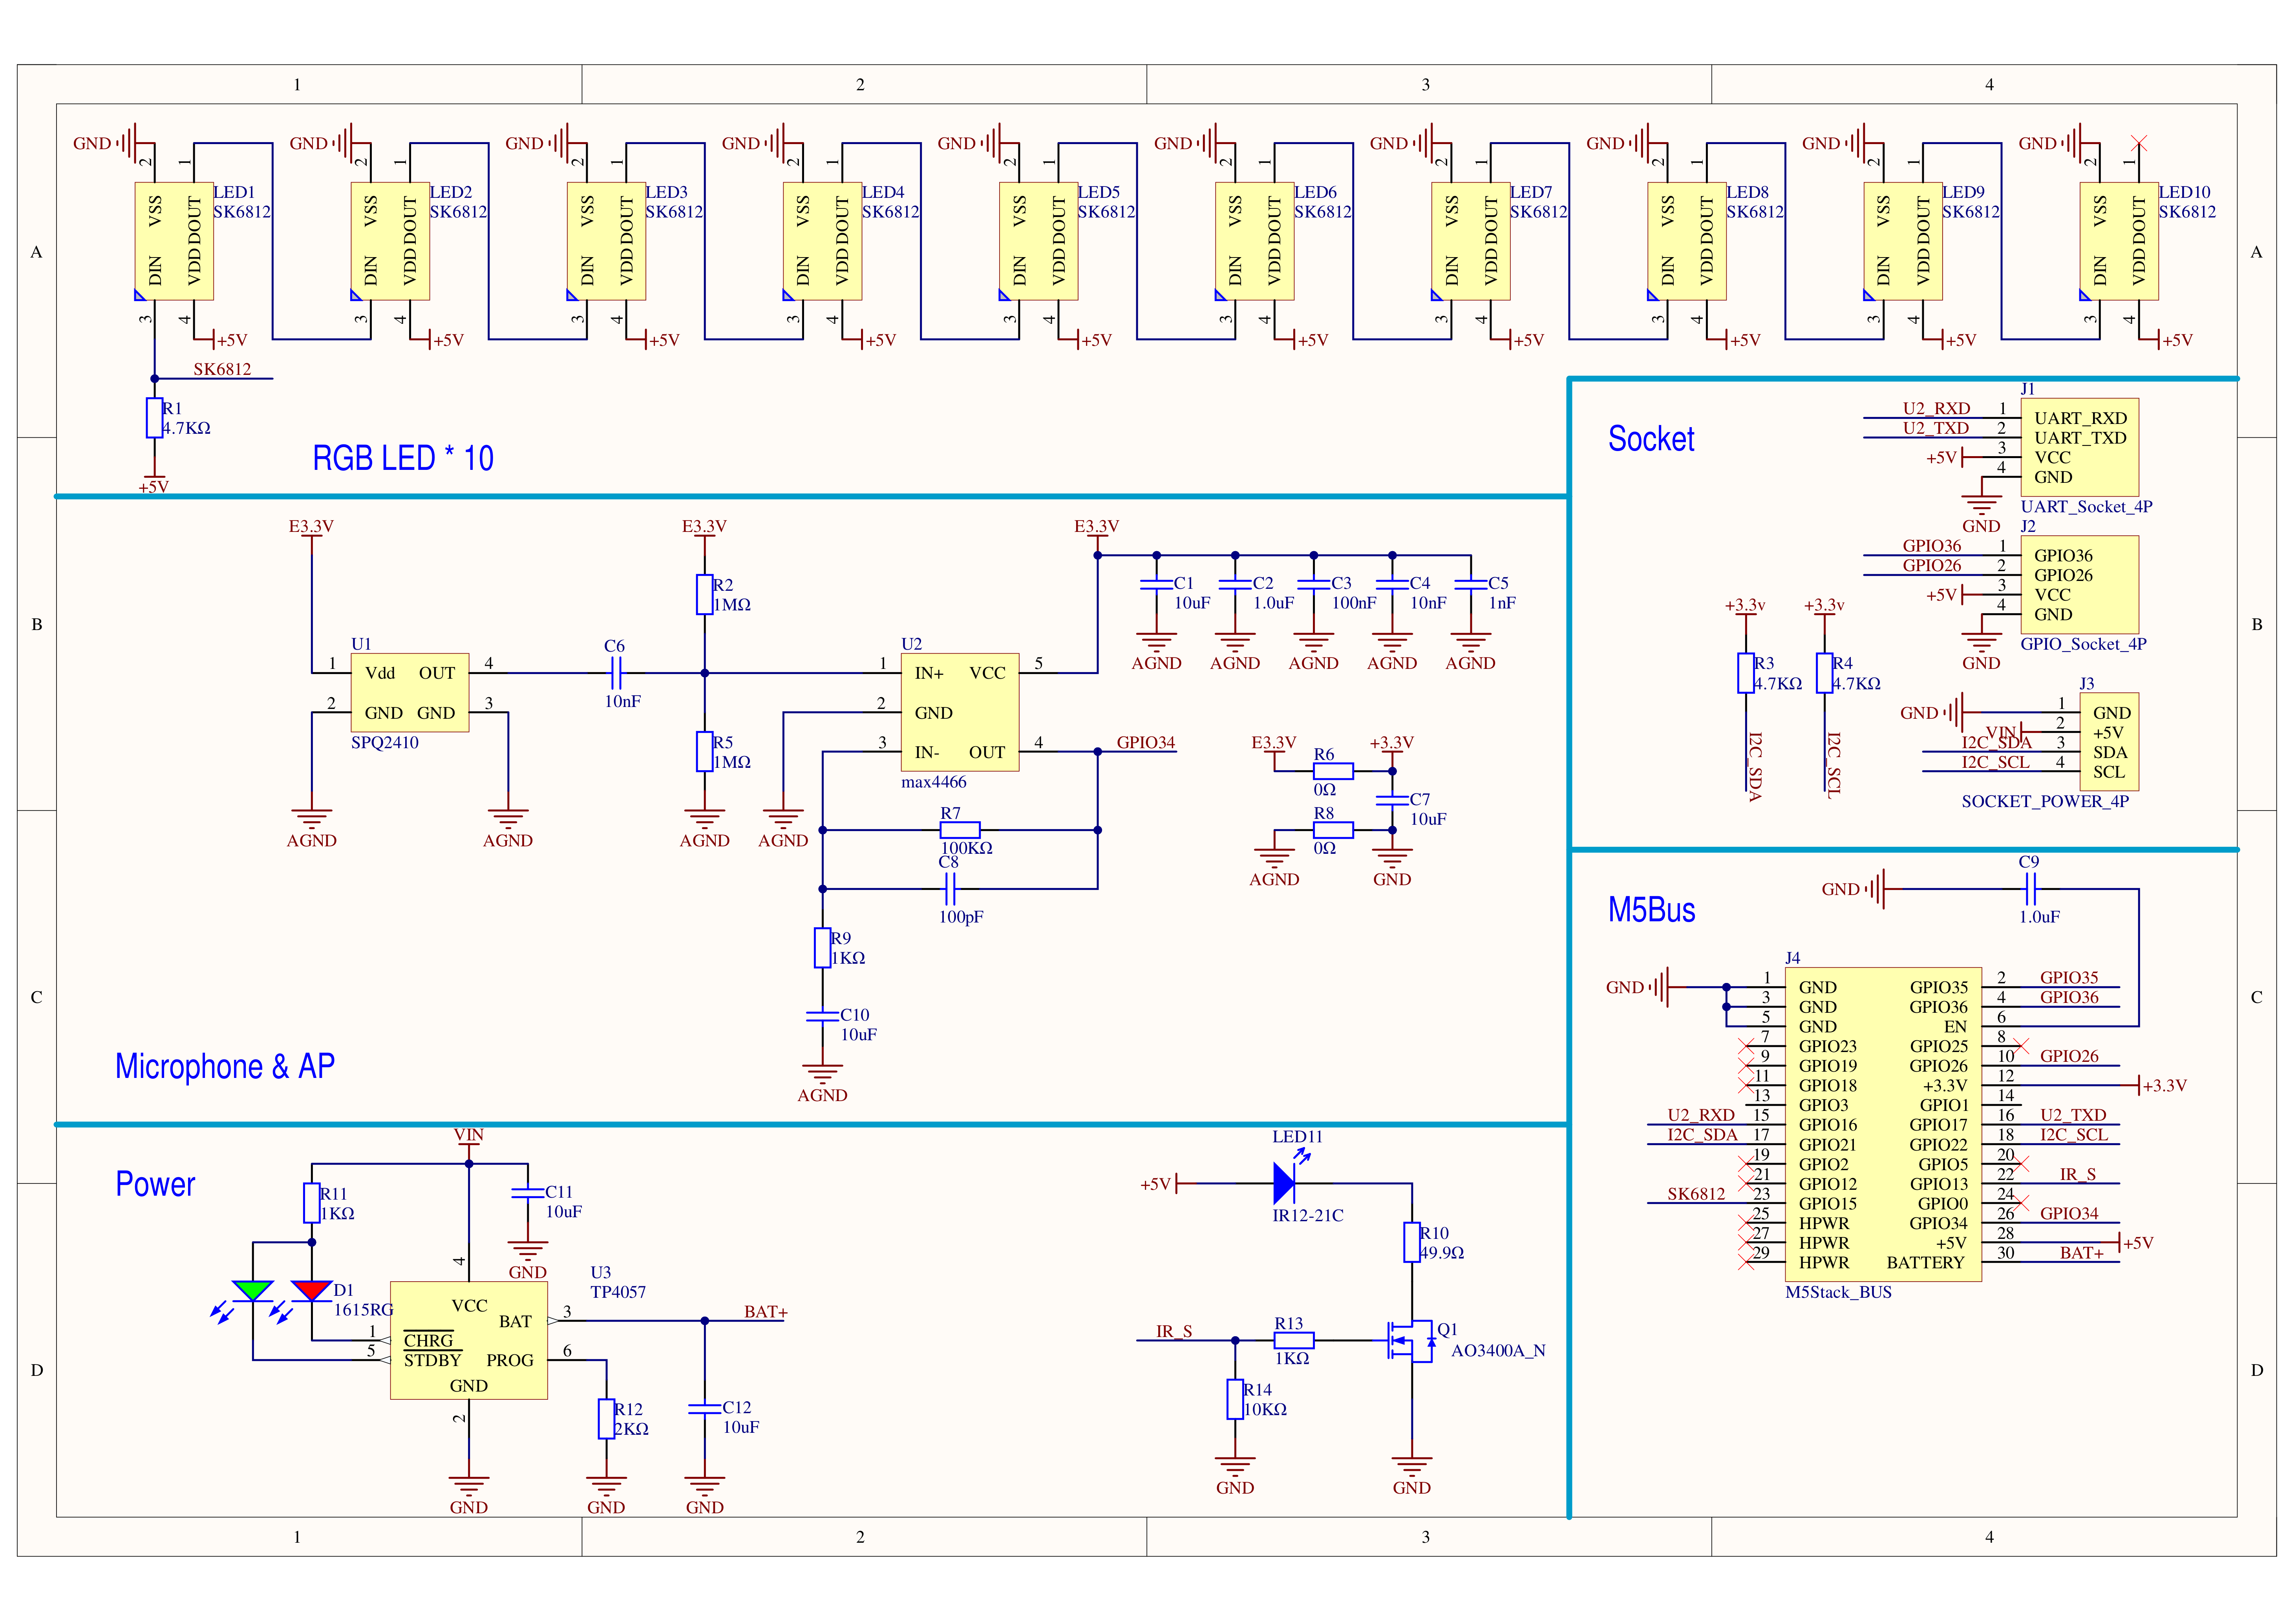The image size is (2296, 1622).
Task: Select the LED10 SK6812 component body
Action: [x=2119, y=241]
